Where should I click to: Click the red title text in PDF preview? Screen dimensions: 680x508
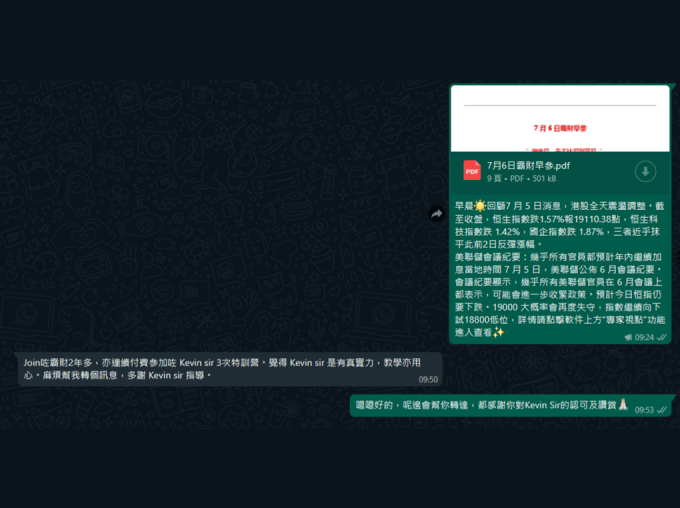[x=559, y=129]
